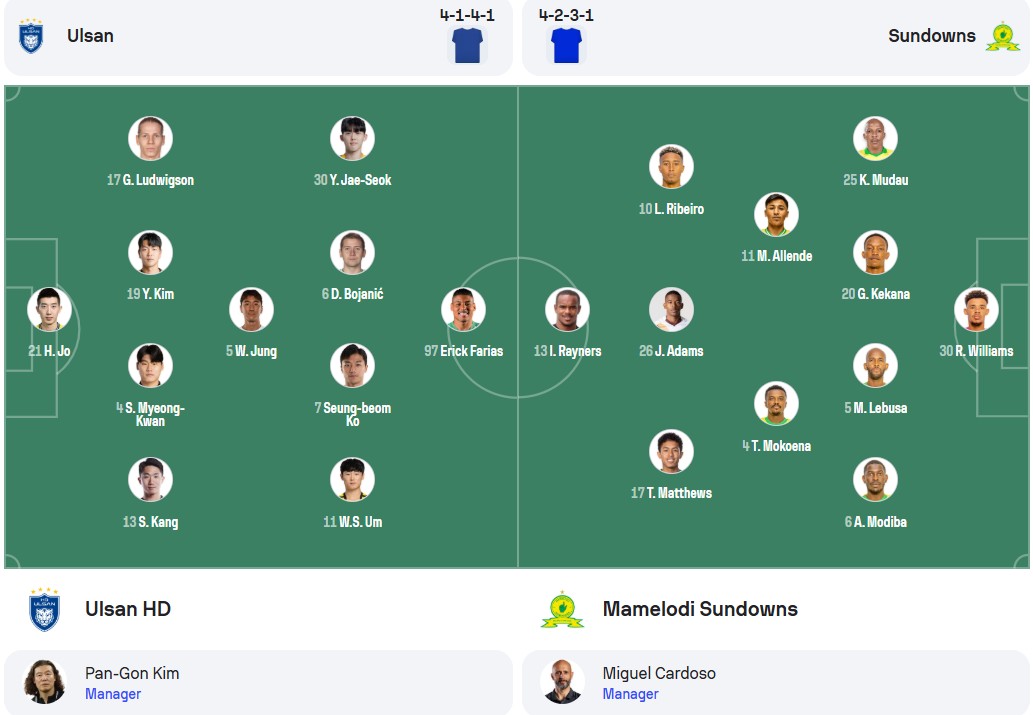Click the Ulsan club crest in header

pos(31,36)
